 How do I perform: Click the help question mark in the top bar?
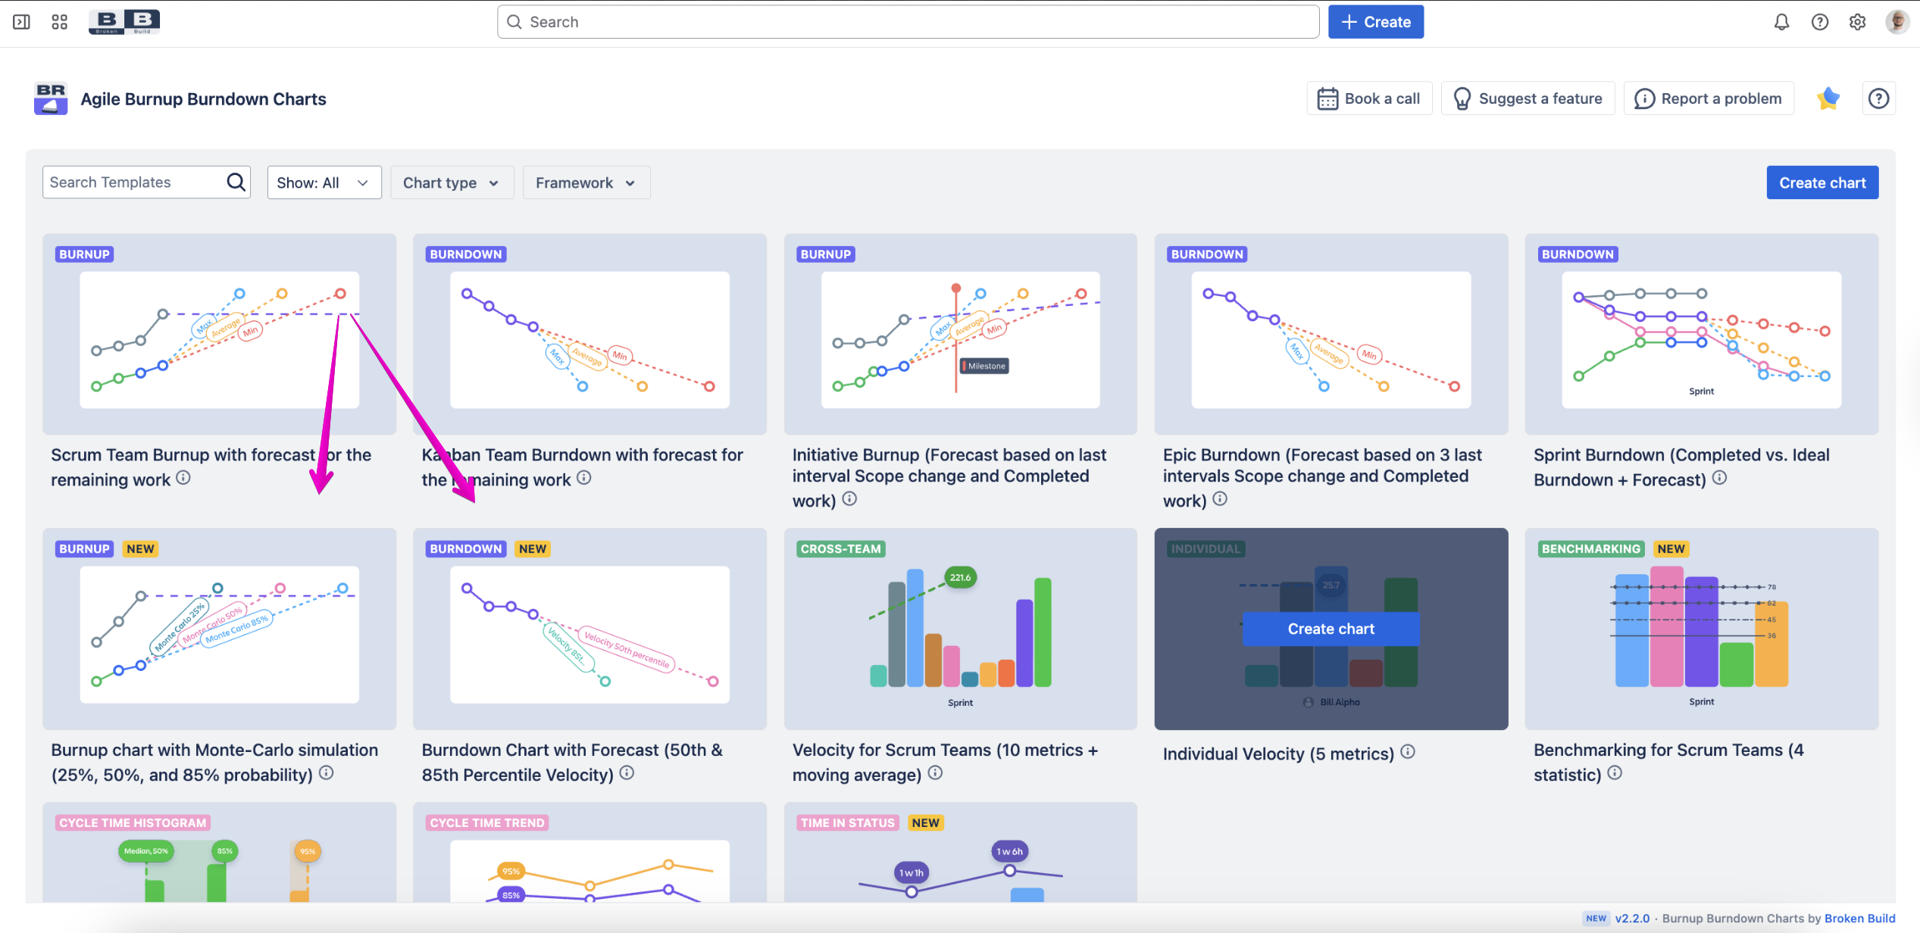pos(1820,21)
